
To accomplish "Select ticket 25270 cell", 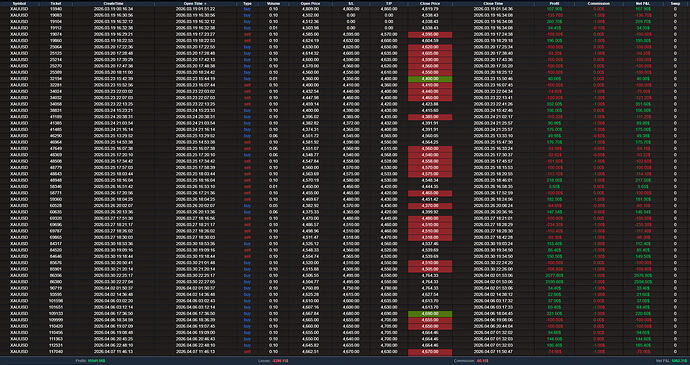I will [x=55, y=66].
